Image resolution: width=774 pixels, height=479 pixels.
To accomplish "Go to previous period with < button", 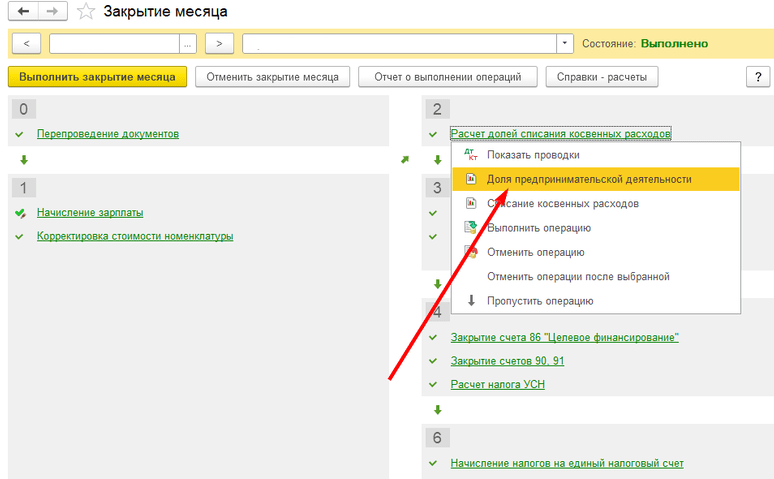I will pos(25,44).
